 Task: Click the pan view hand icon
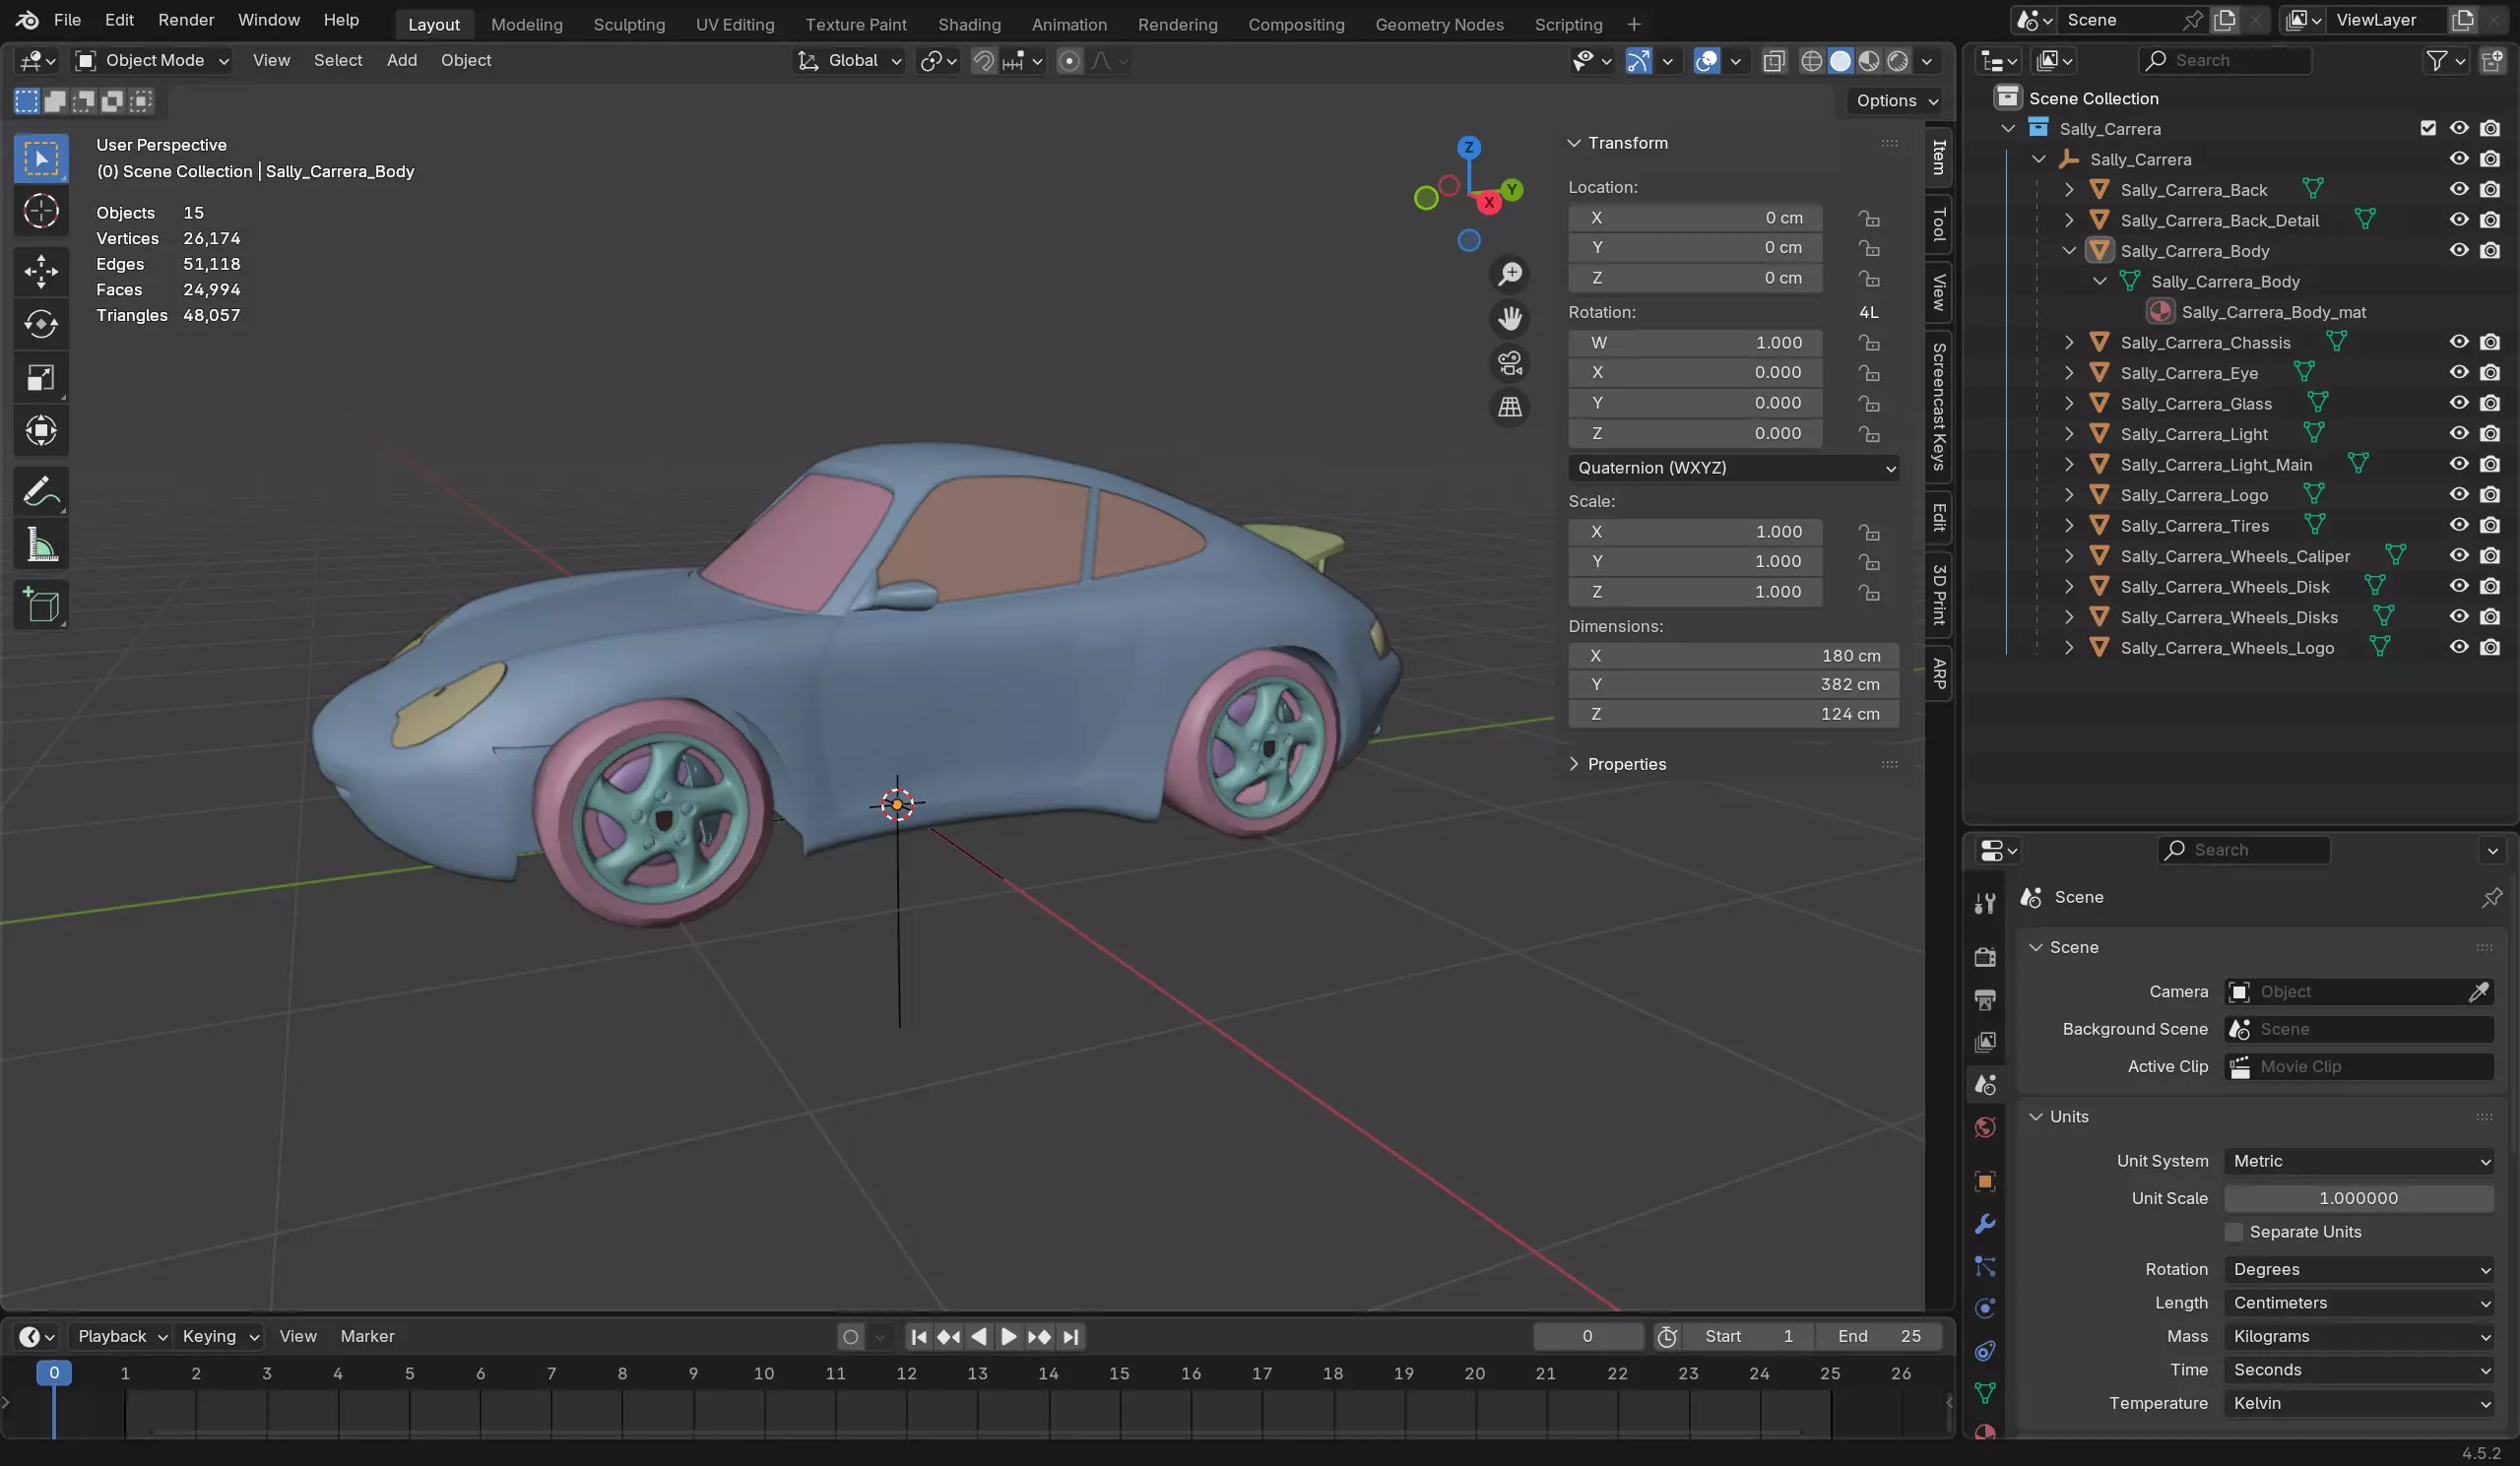point(1510,319)
